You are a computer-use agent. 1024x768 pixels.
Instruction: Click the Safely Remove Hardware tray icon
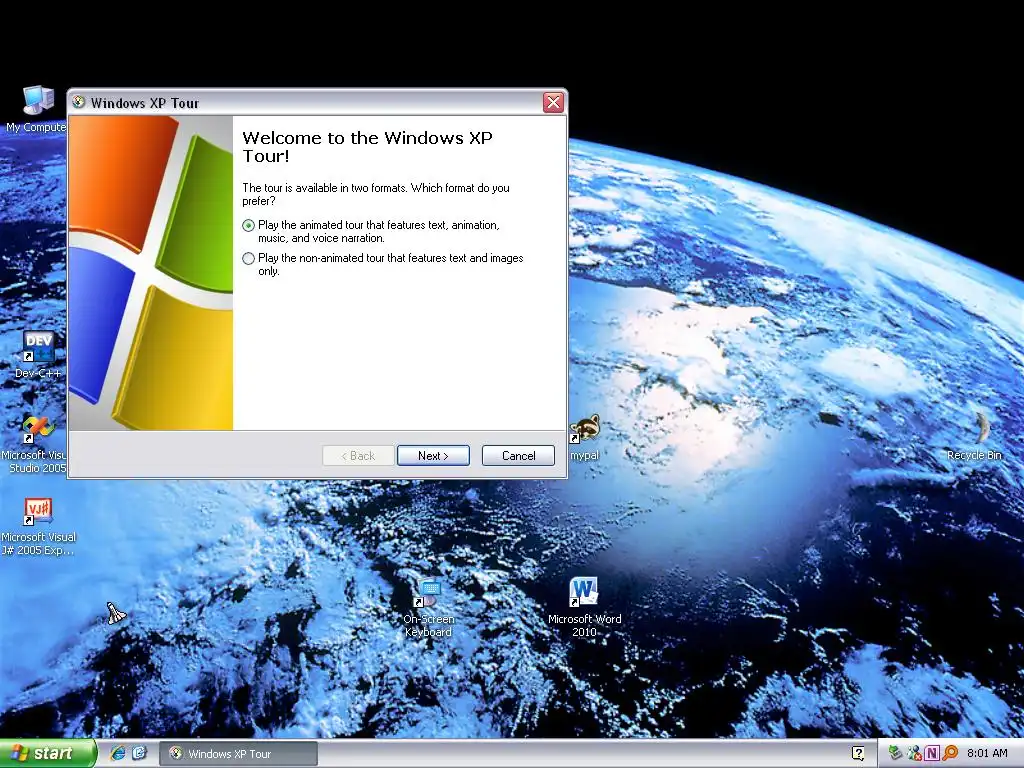(895, 753)
